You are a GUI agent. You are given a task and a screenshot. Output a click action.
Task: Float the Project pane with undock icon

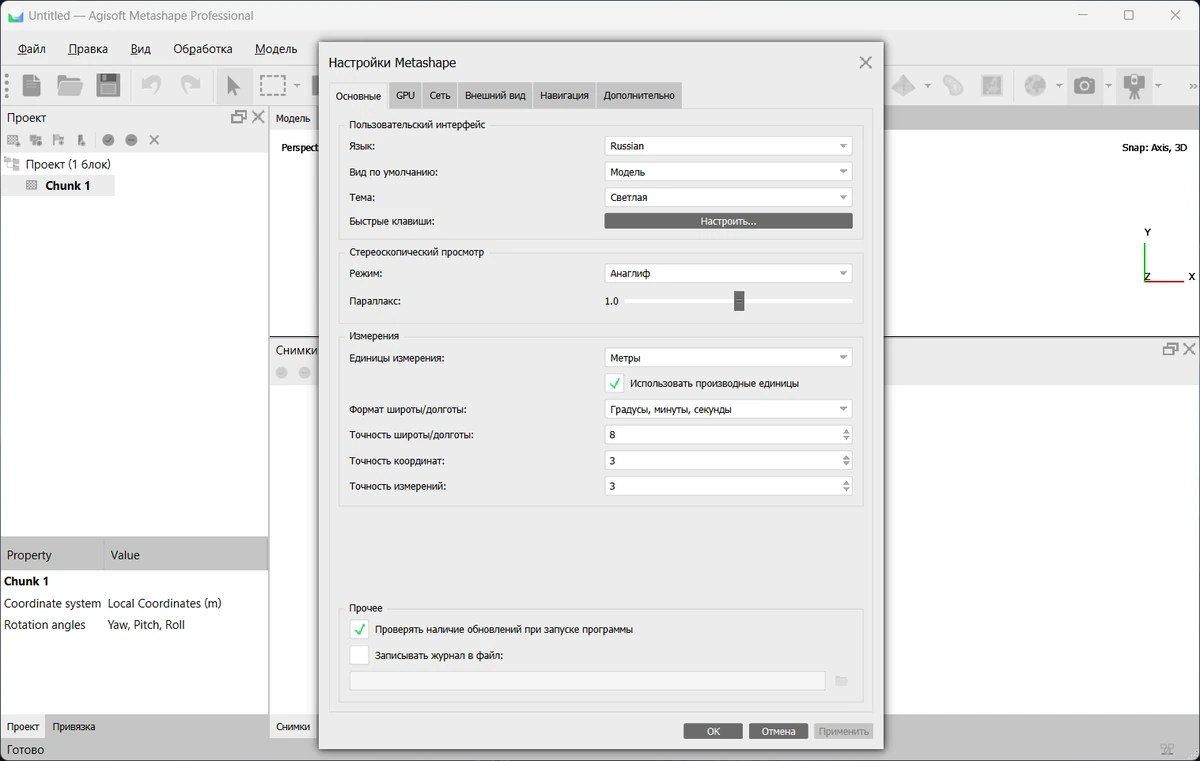tap(239, 117)
